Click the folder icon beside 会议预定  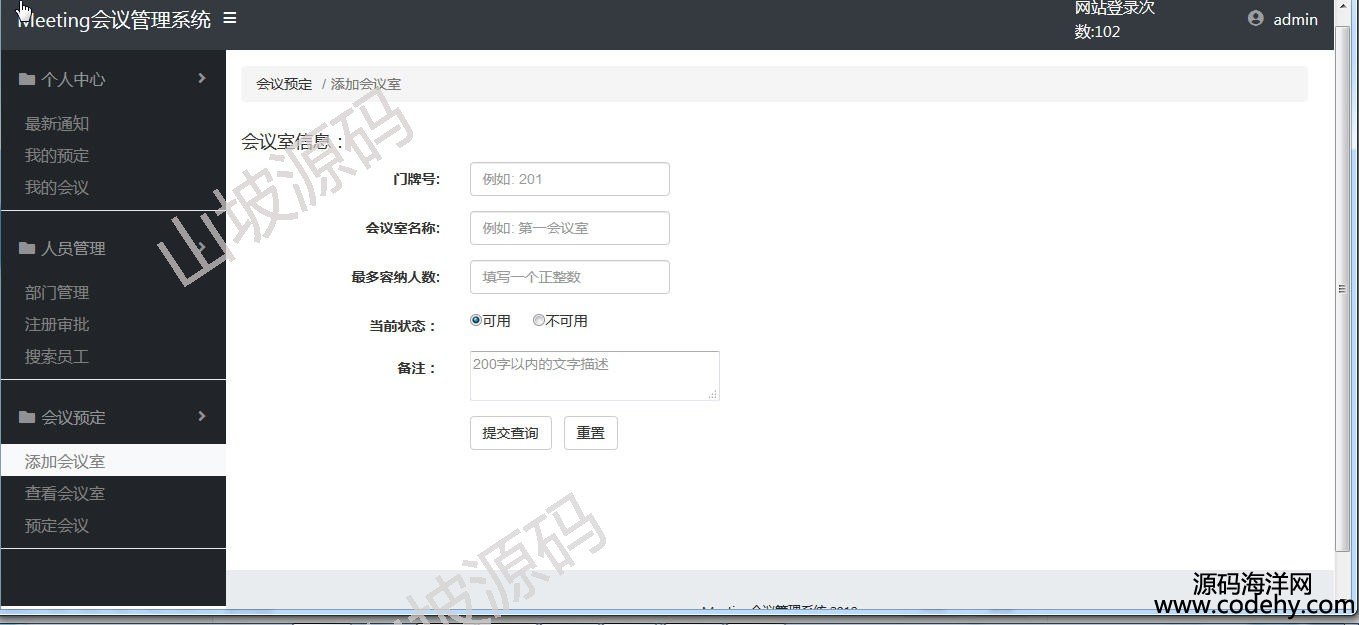click(27, 417)
